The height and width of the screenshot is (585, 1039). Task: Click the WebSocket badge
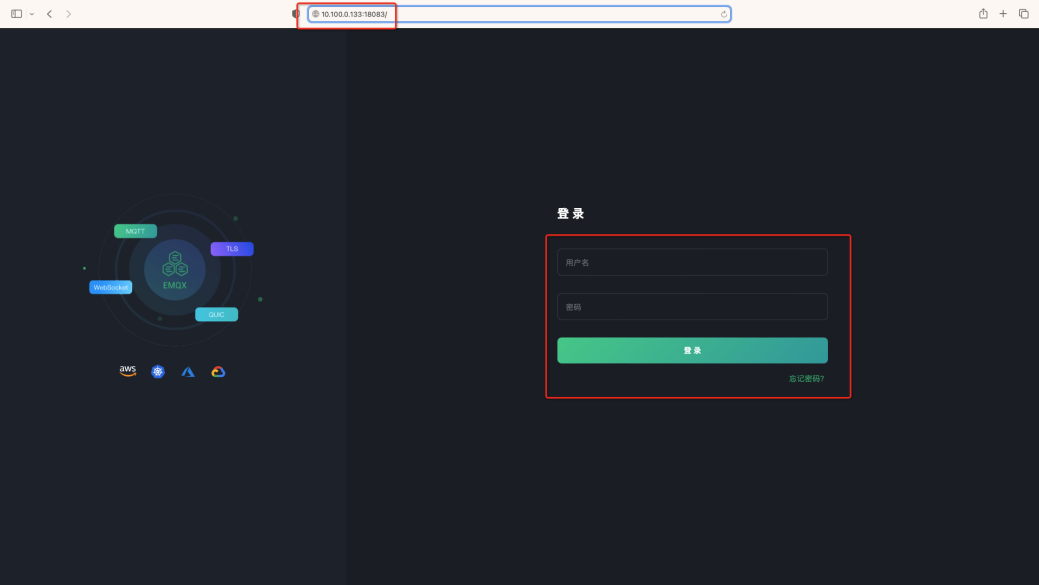110,287
